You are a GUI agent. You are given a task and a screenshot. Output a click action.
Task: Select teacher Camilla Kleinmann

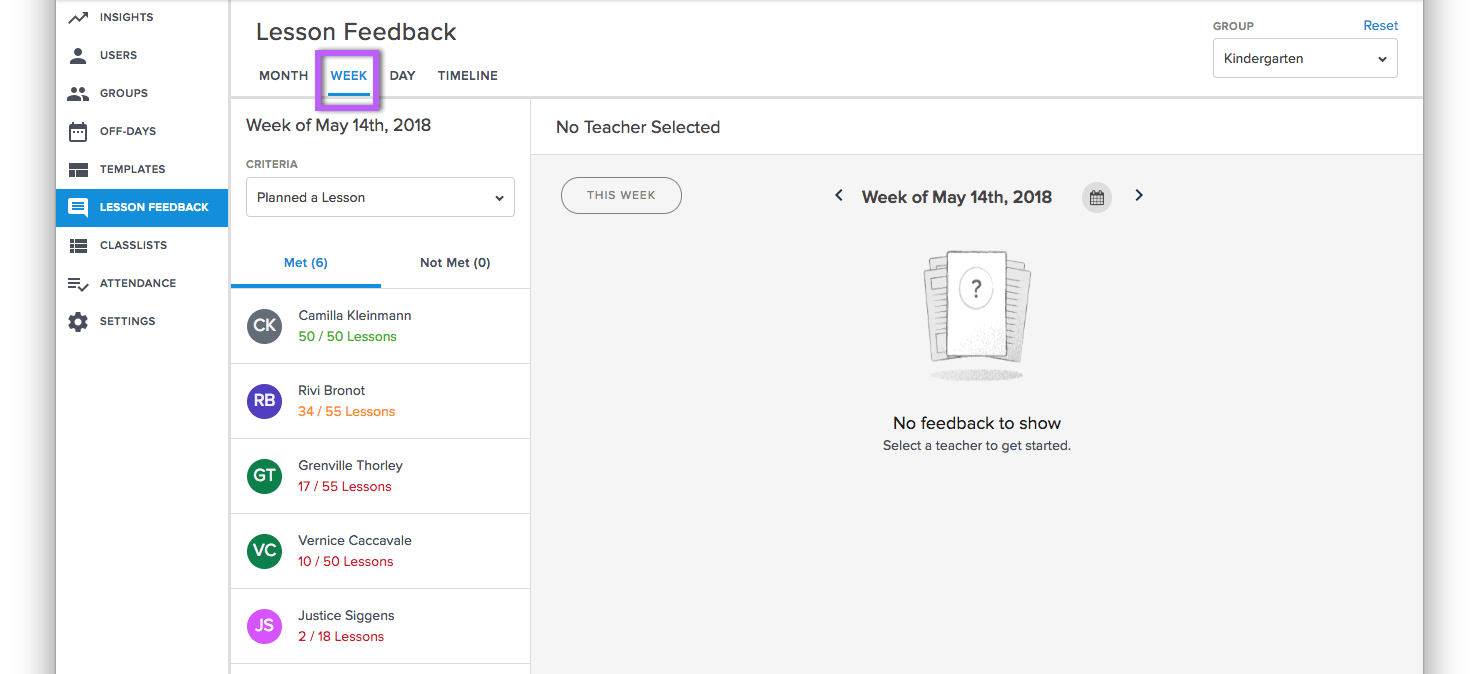(380, 326)
